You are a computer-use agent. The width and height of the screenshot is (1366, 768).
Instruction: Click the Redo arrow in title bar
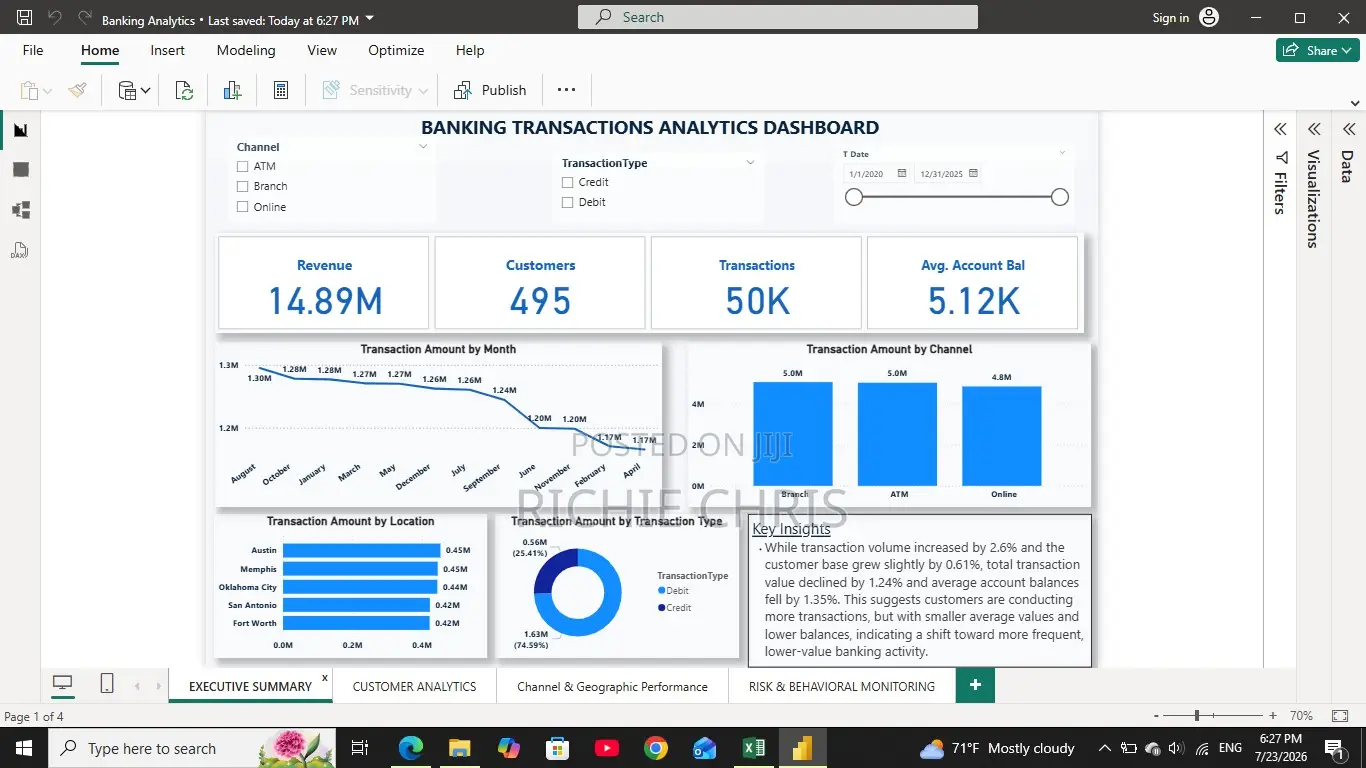tap(84, 18)
